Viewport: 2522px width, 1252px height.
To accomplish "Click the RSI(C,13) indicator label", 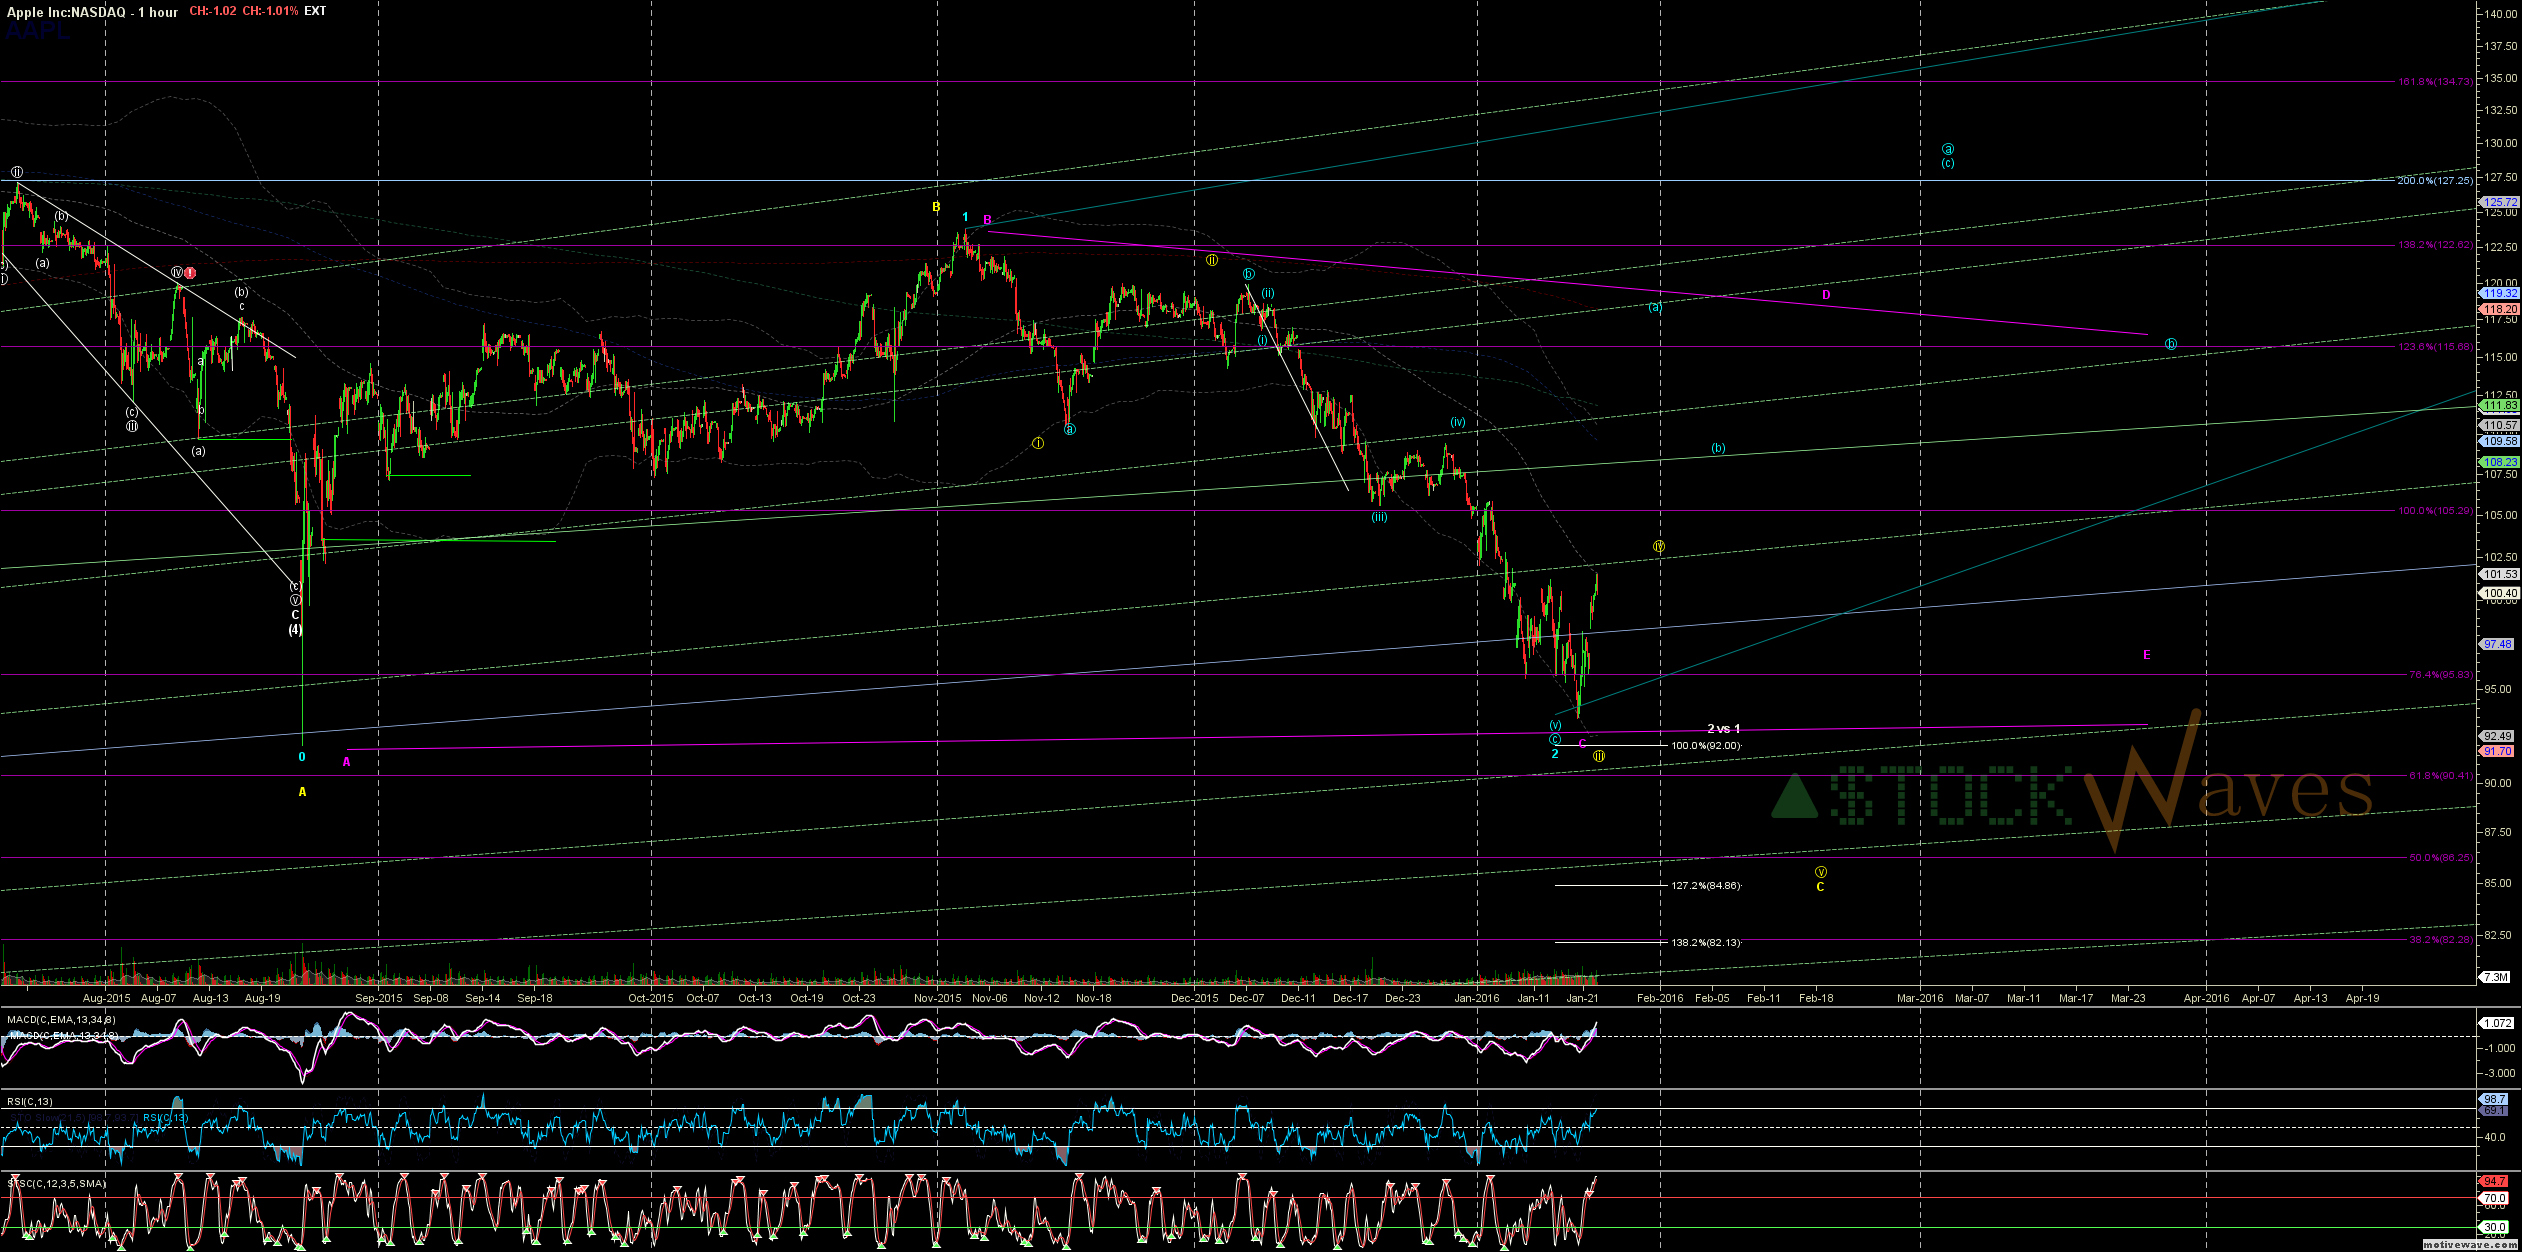I will pyautogui.click(x=29, y=1102).
